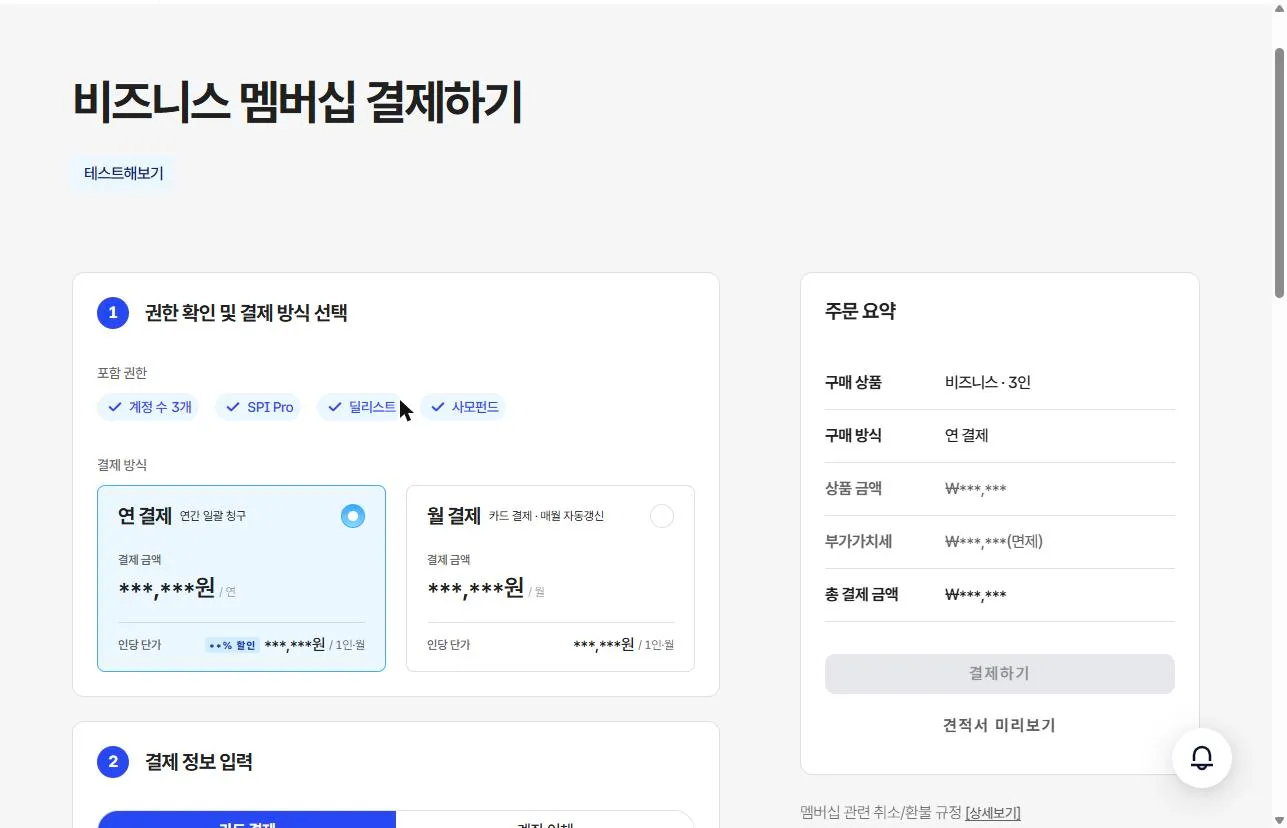Open the notification bell icon
1287x828 pixels.
click(1202, 758)
